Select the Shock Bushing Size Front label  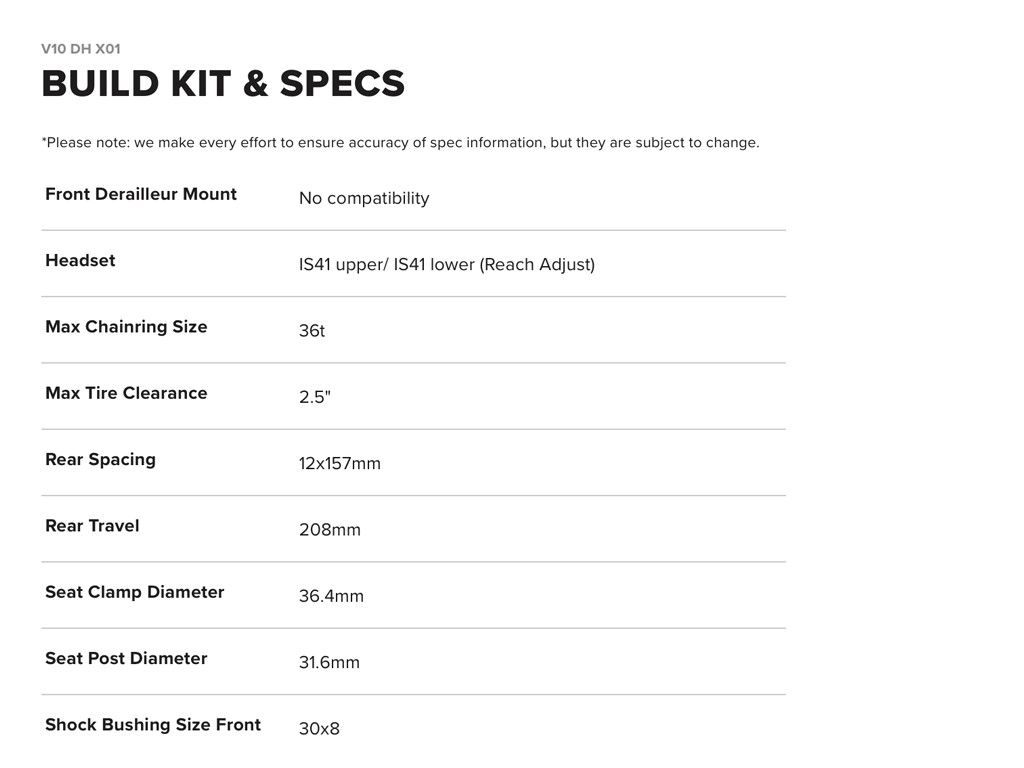click(x=153, y=725)
